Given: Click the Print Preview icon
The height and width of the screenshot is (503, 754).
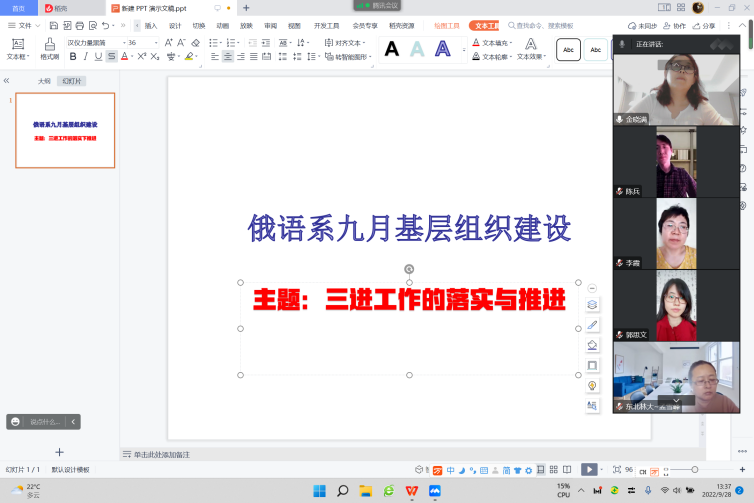Looking at the screenshot, I should 93,25.
